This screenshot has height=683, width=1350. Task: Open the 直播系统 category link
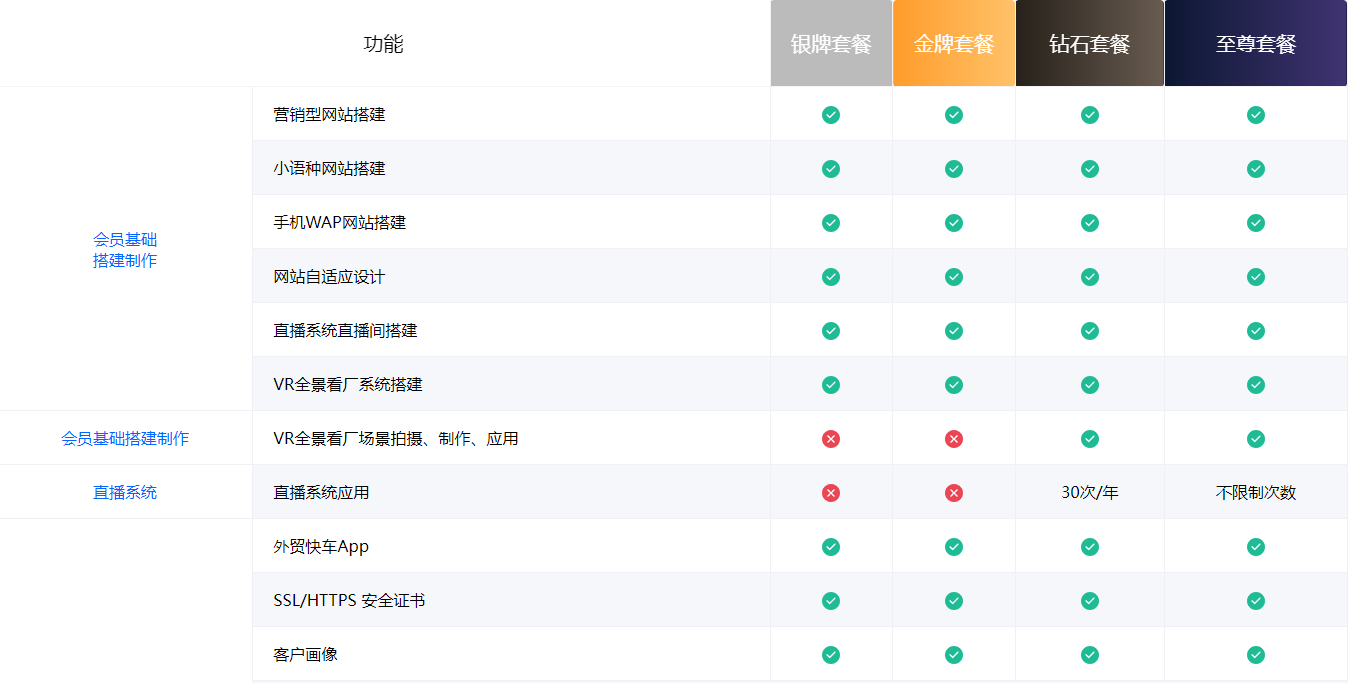click(125, 493)
